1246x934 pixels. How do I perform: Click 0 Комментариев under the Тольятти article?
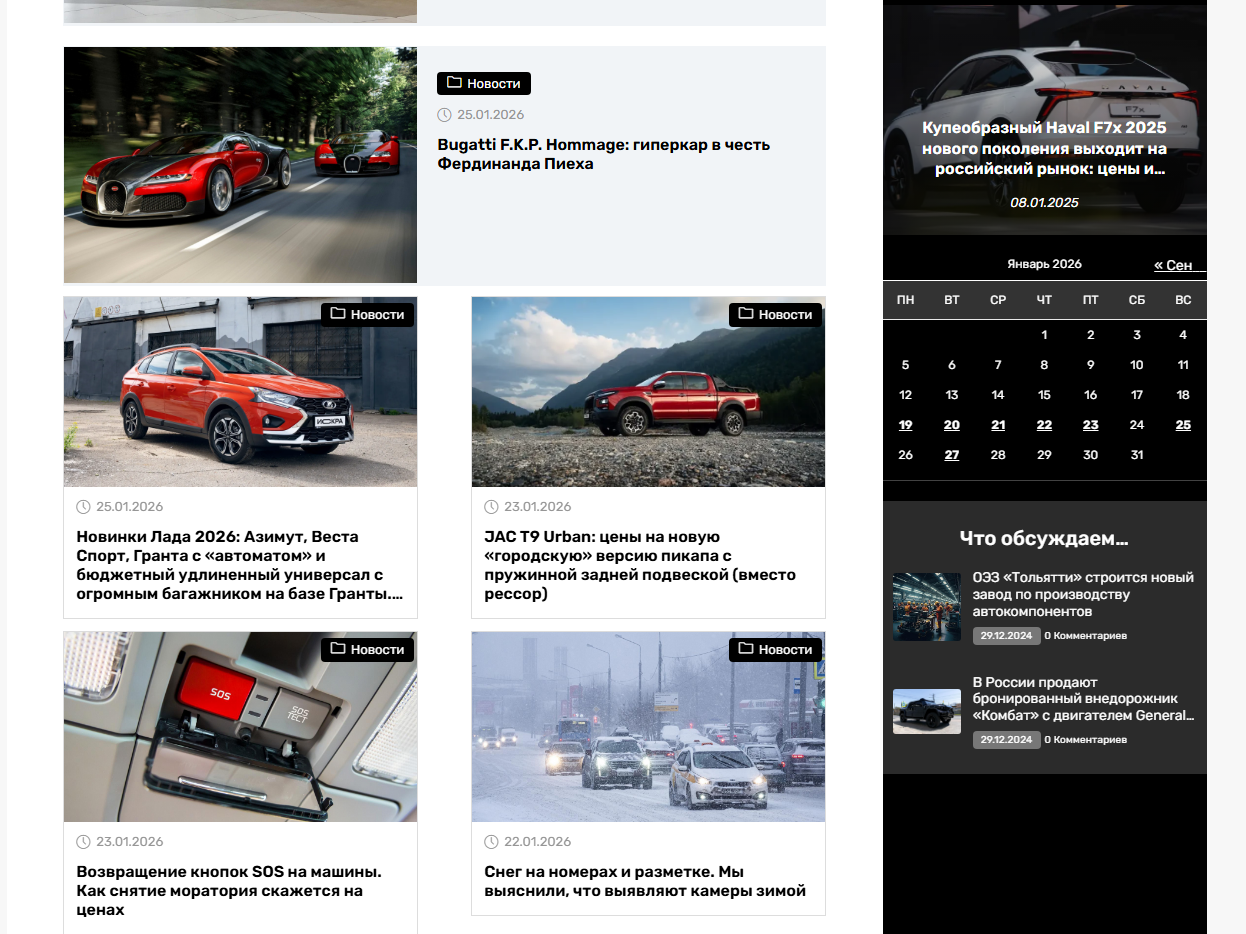[x=1085, y=636]
